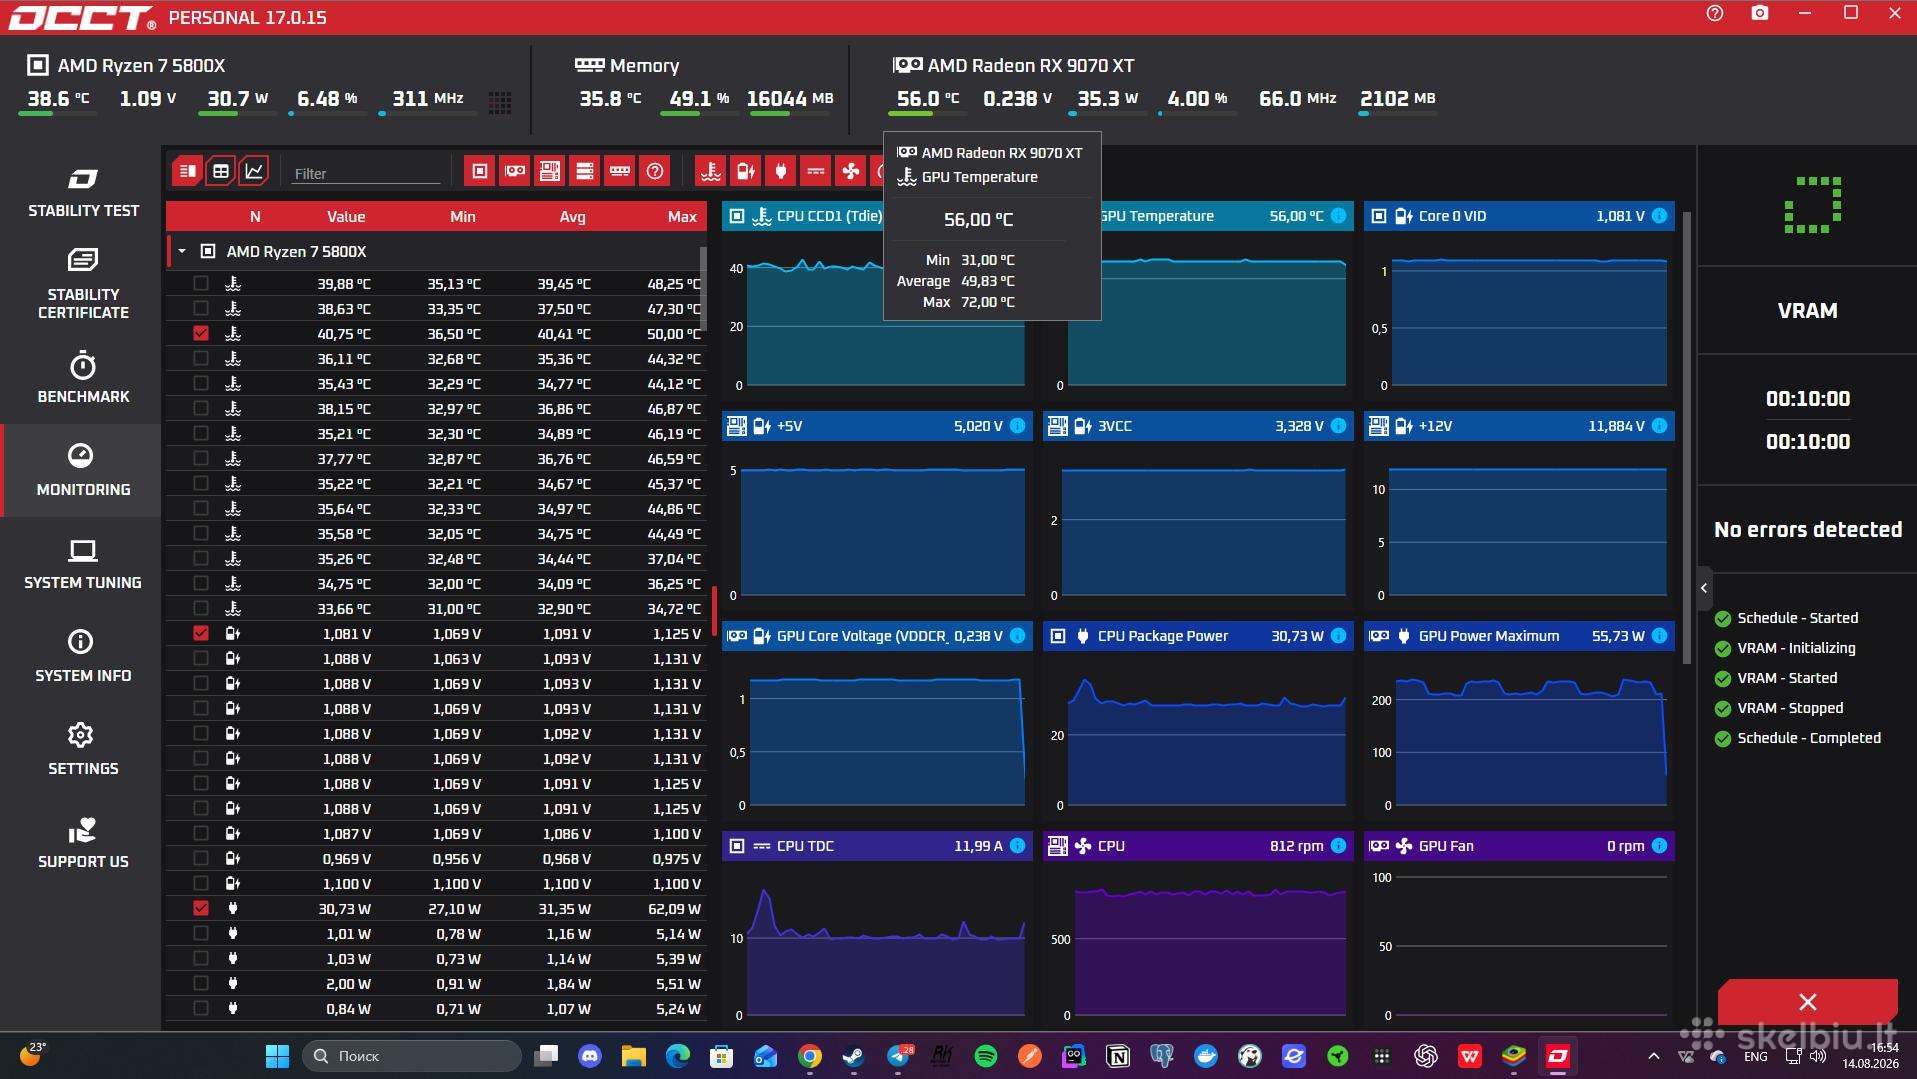Filter sensors by memory module icon
Image resolution: width=1917 pixels, height=1079 pixels.
[x=620, y=171]
